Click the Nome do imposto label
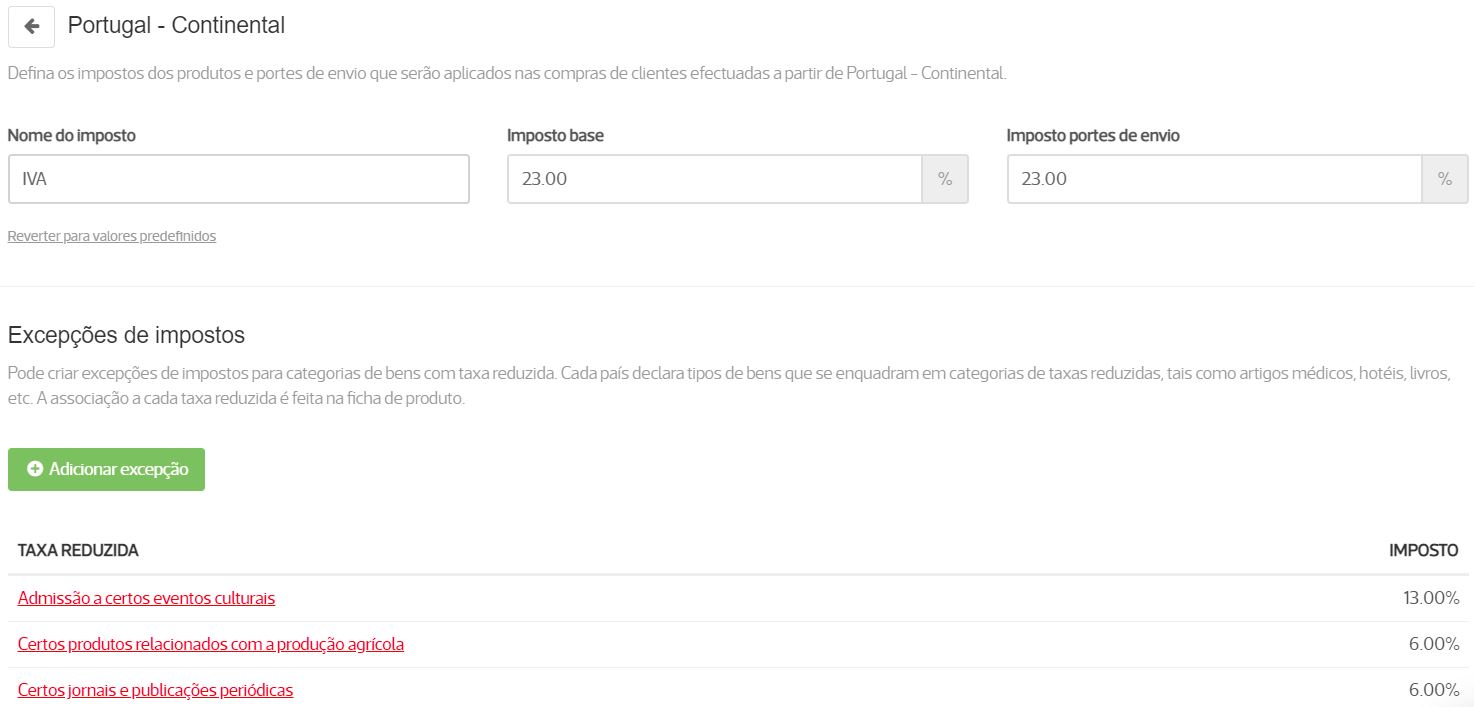This screenshot has width=1474, height=707. point(71,135)
